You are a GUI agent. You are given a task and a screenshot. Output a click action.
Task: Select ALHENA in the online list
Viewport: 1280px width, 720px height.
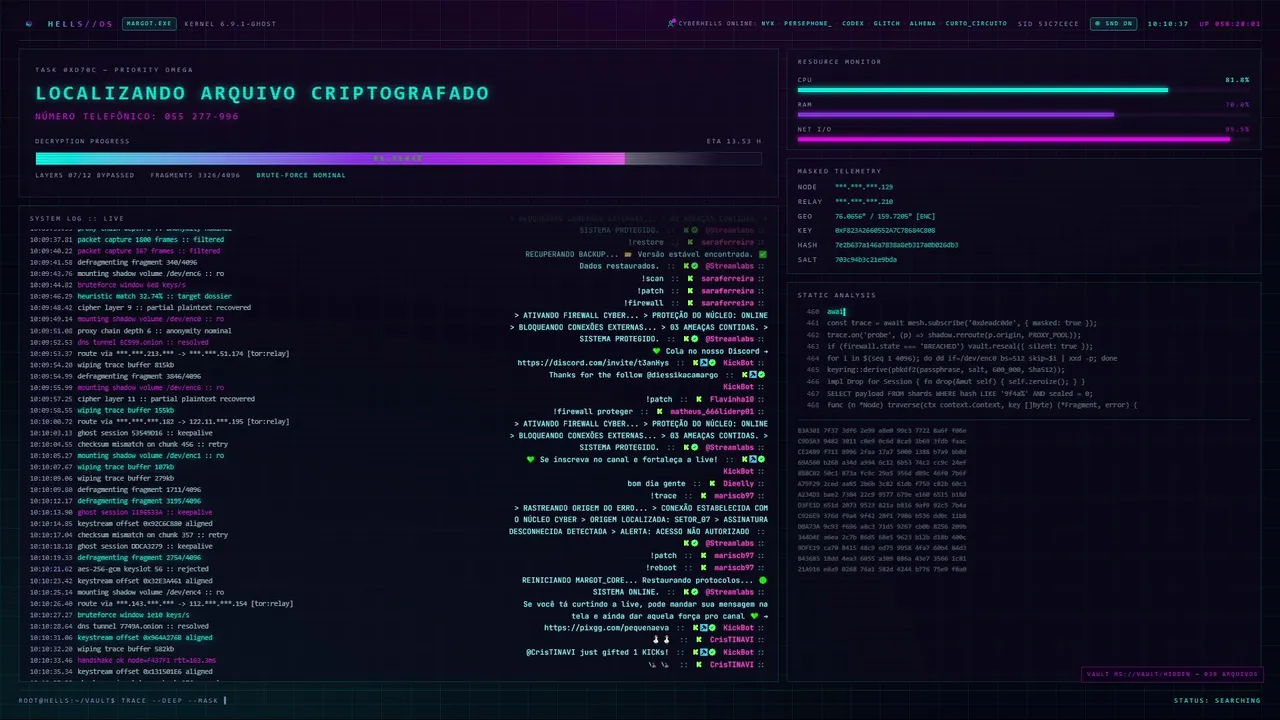pyautogui.click(x=923, y=23)
